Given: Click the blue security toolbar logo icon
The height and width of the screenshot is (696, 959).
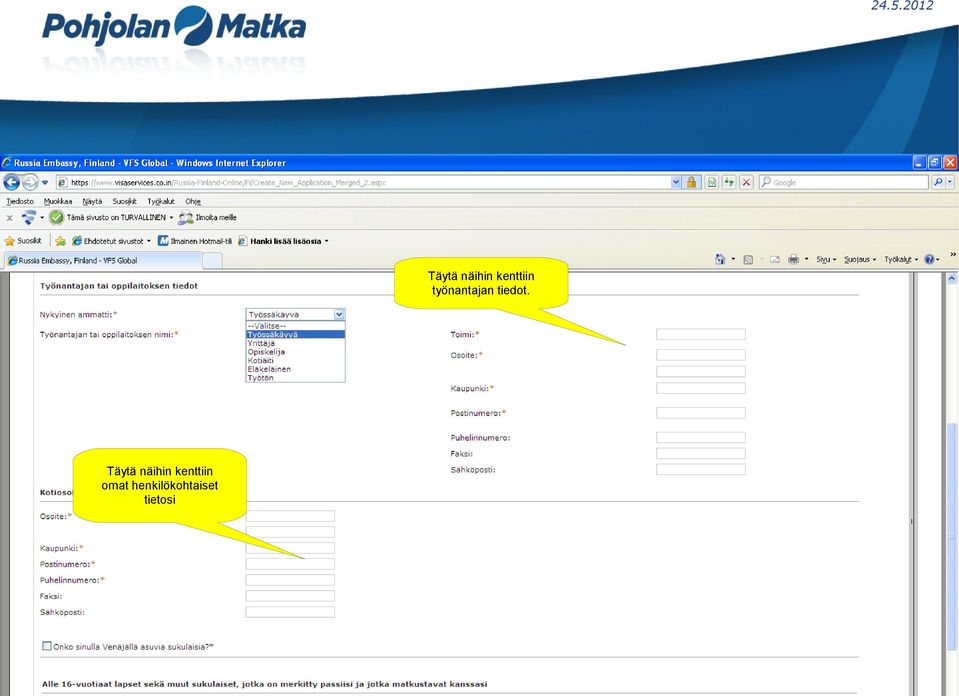Looking at the screenshot, I should 29,217.
